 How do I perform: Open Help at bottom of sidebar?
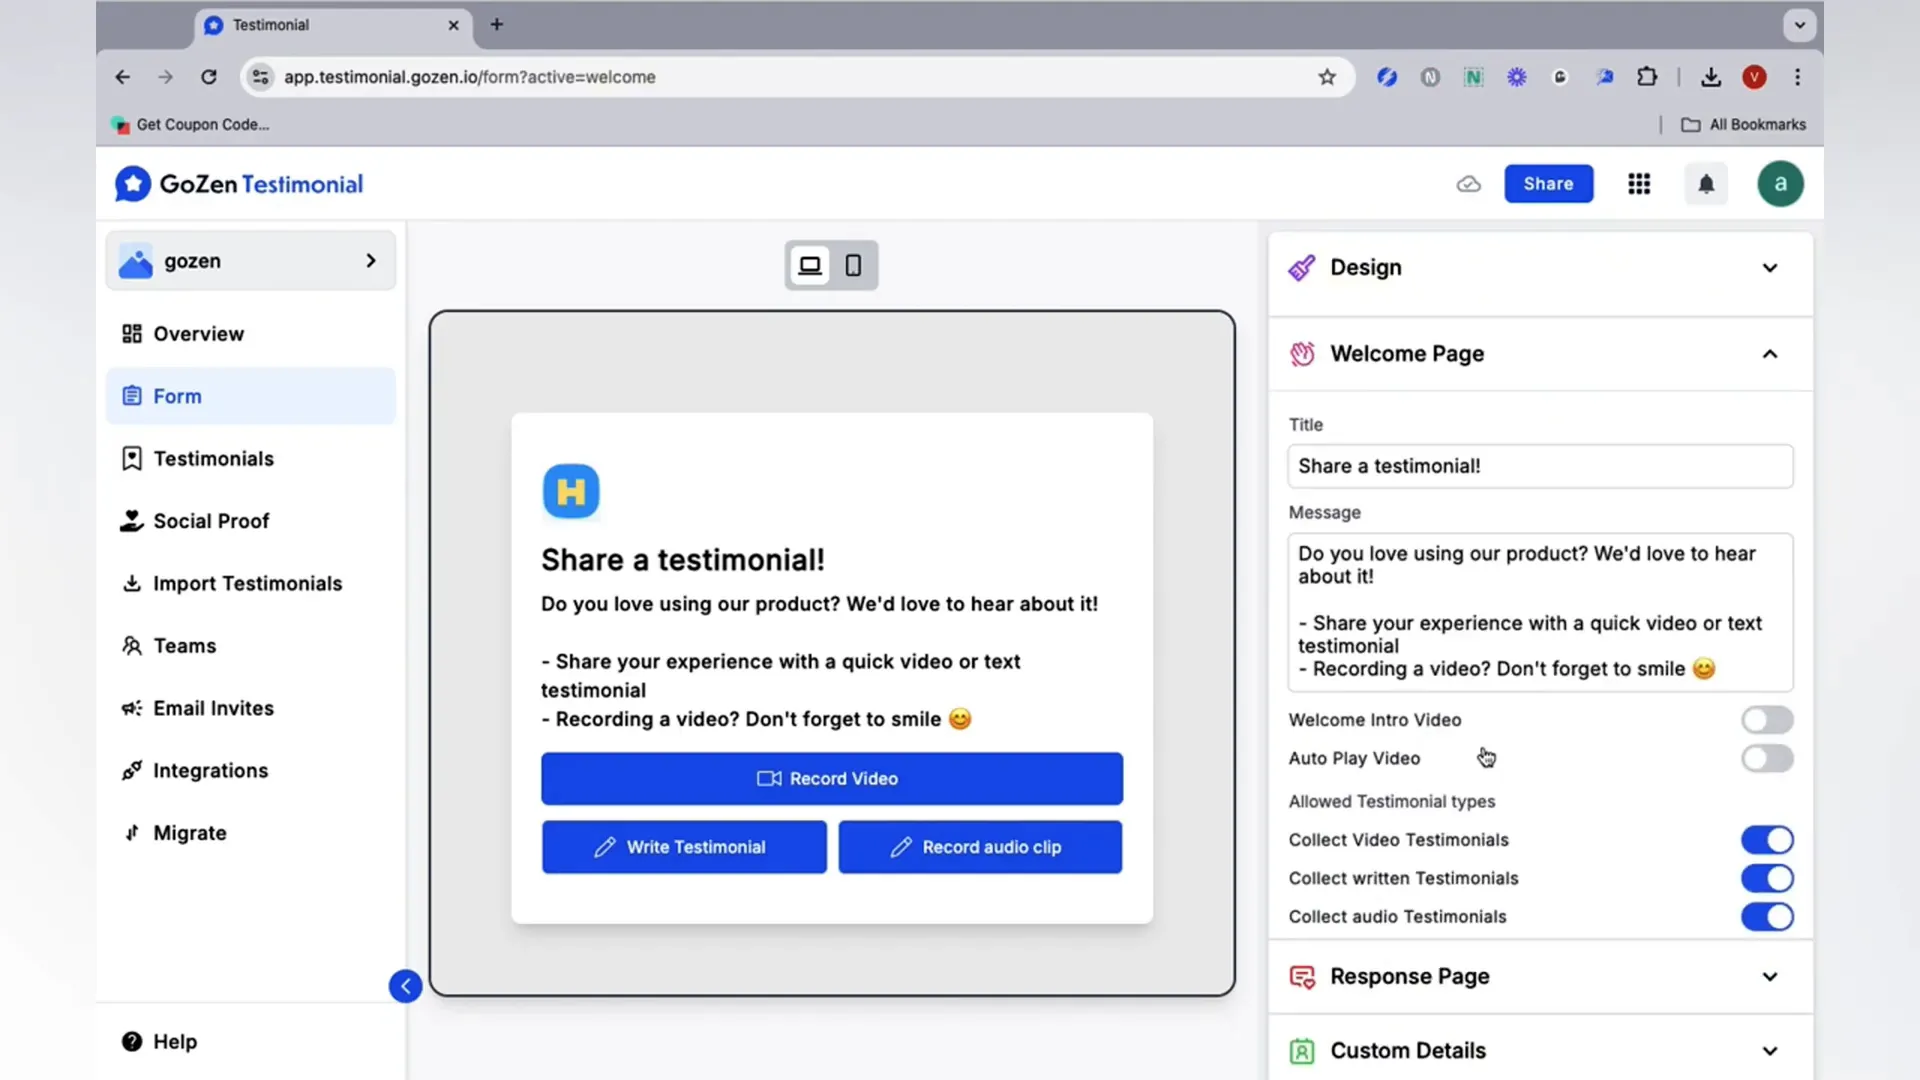coord(160,1042)
